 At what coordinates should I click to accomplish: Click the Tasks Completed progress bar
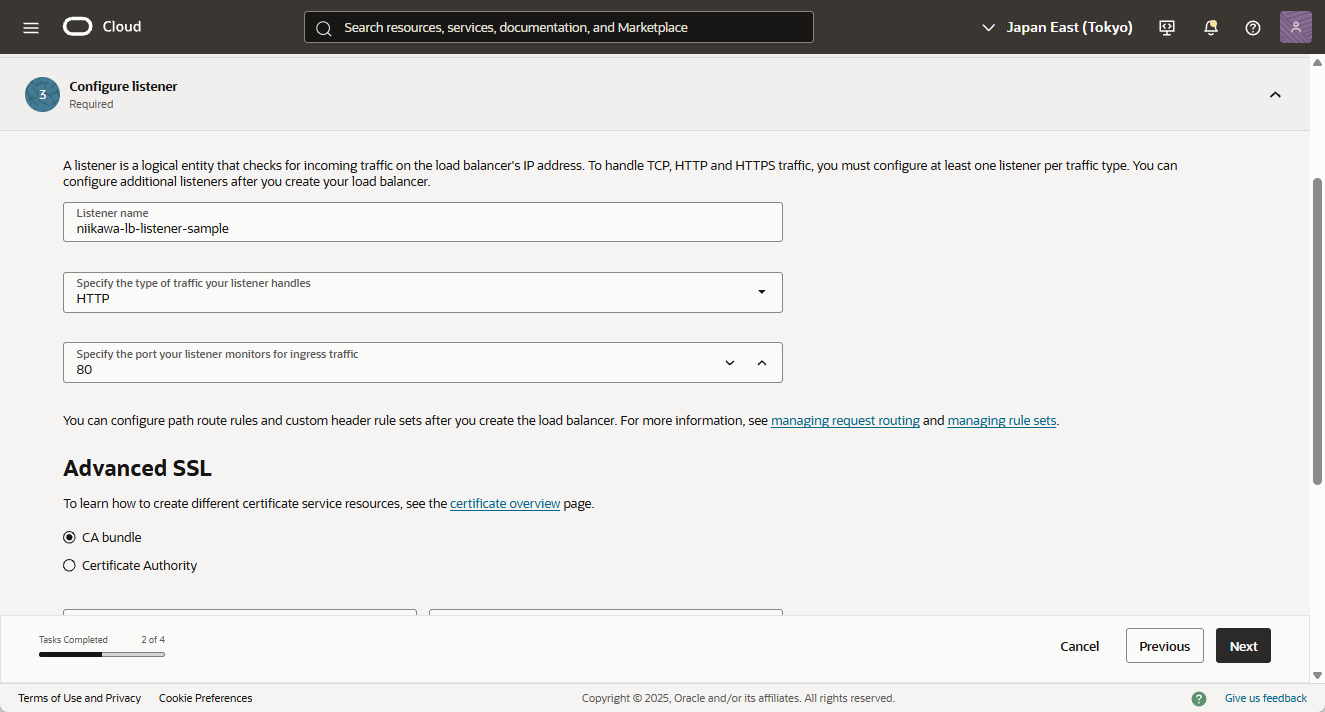[x=102, y=654]
